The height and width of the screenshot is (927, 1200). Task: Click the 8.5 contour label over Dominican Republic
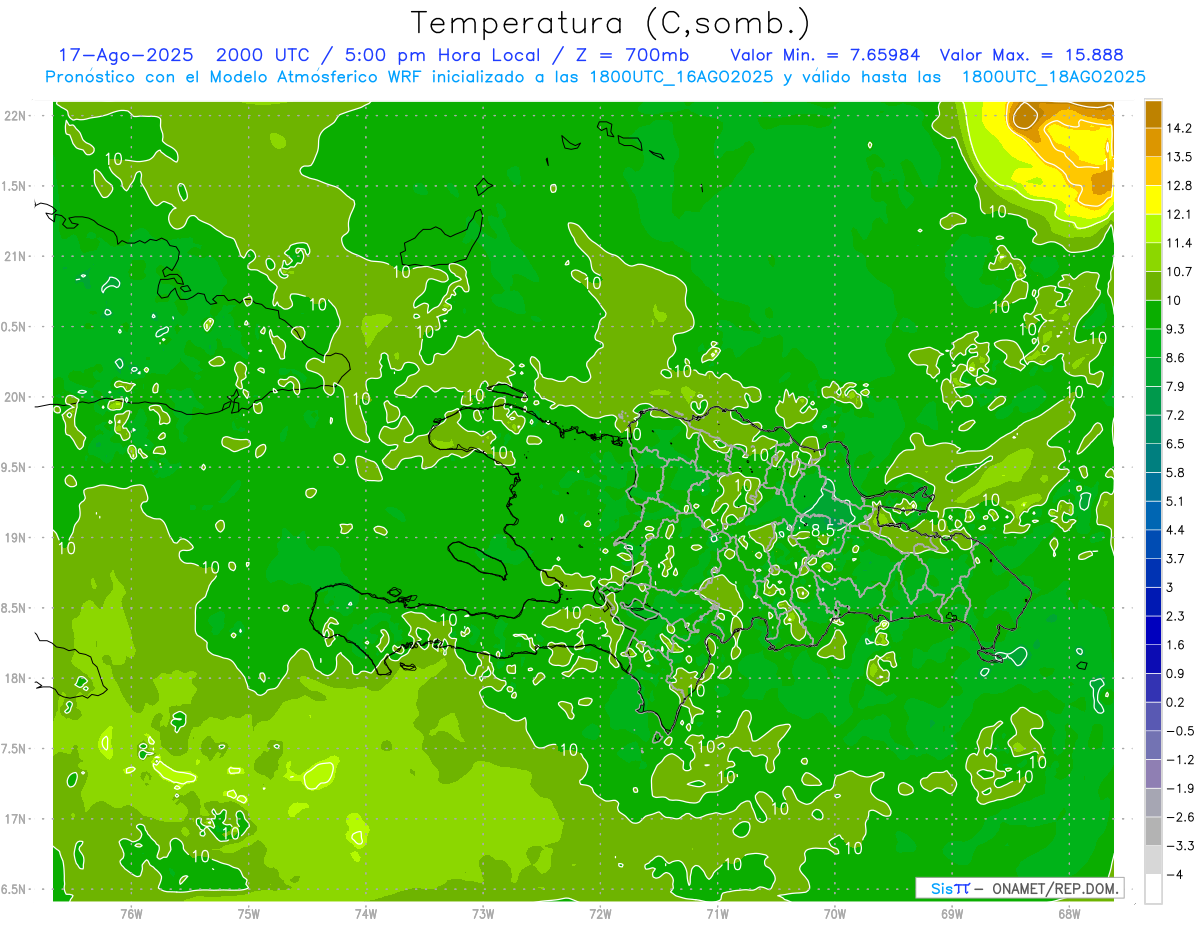[822, 529]
